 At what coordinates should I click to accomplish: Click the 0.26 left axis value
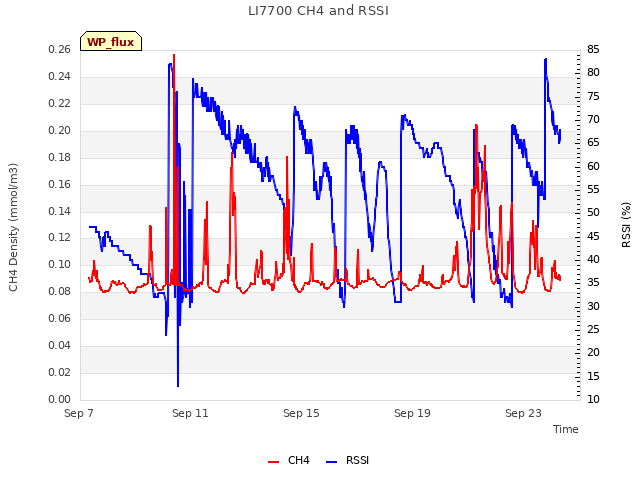pyautogui.click(x=60, y=49)
